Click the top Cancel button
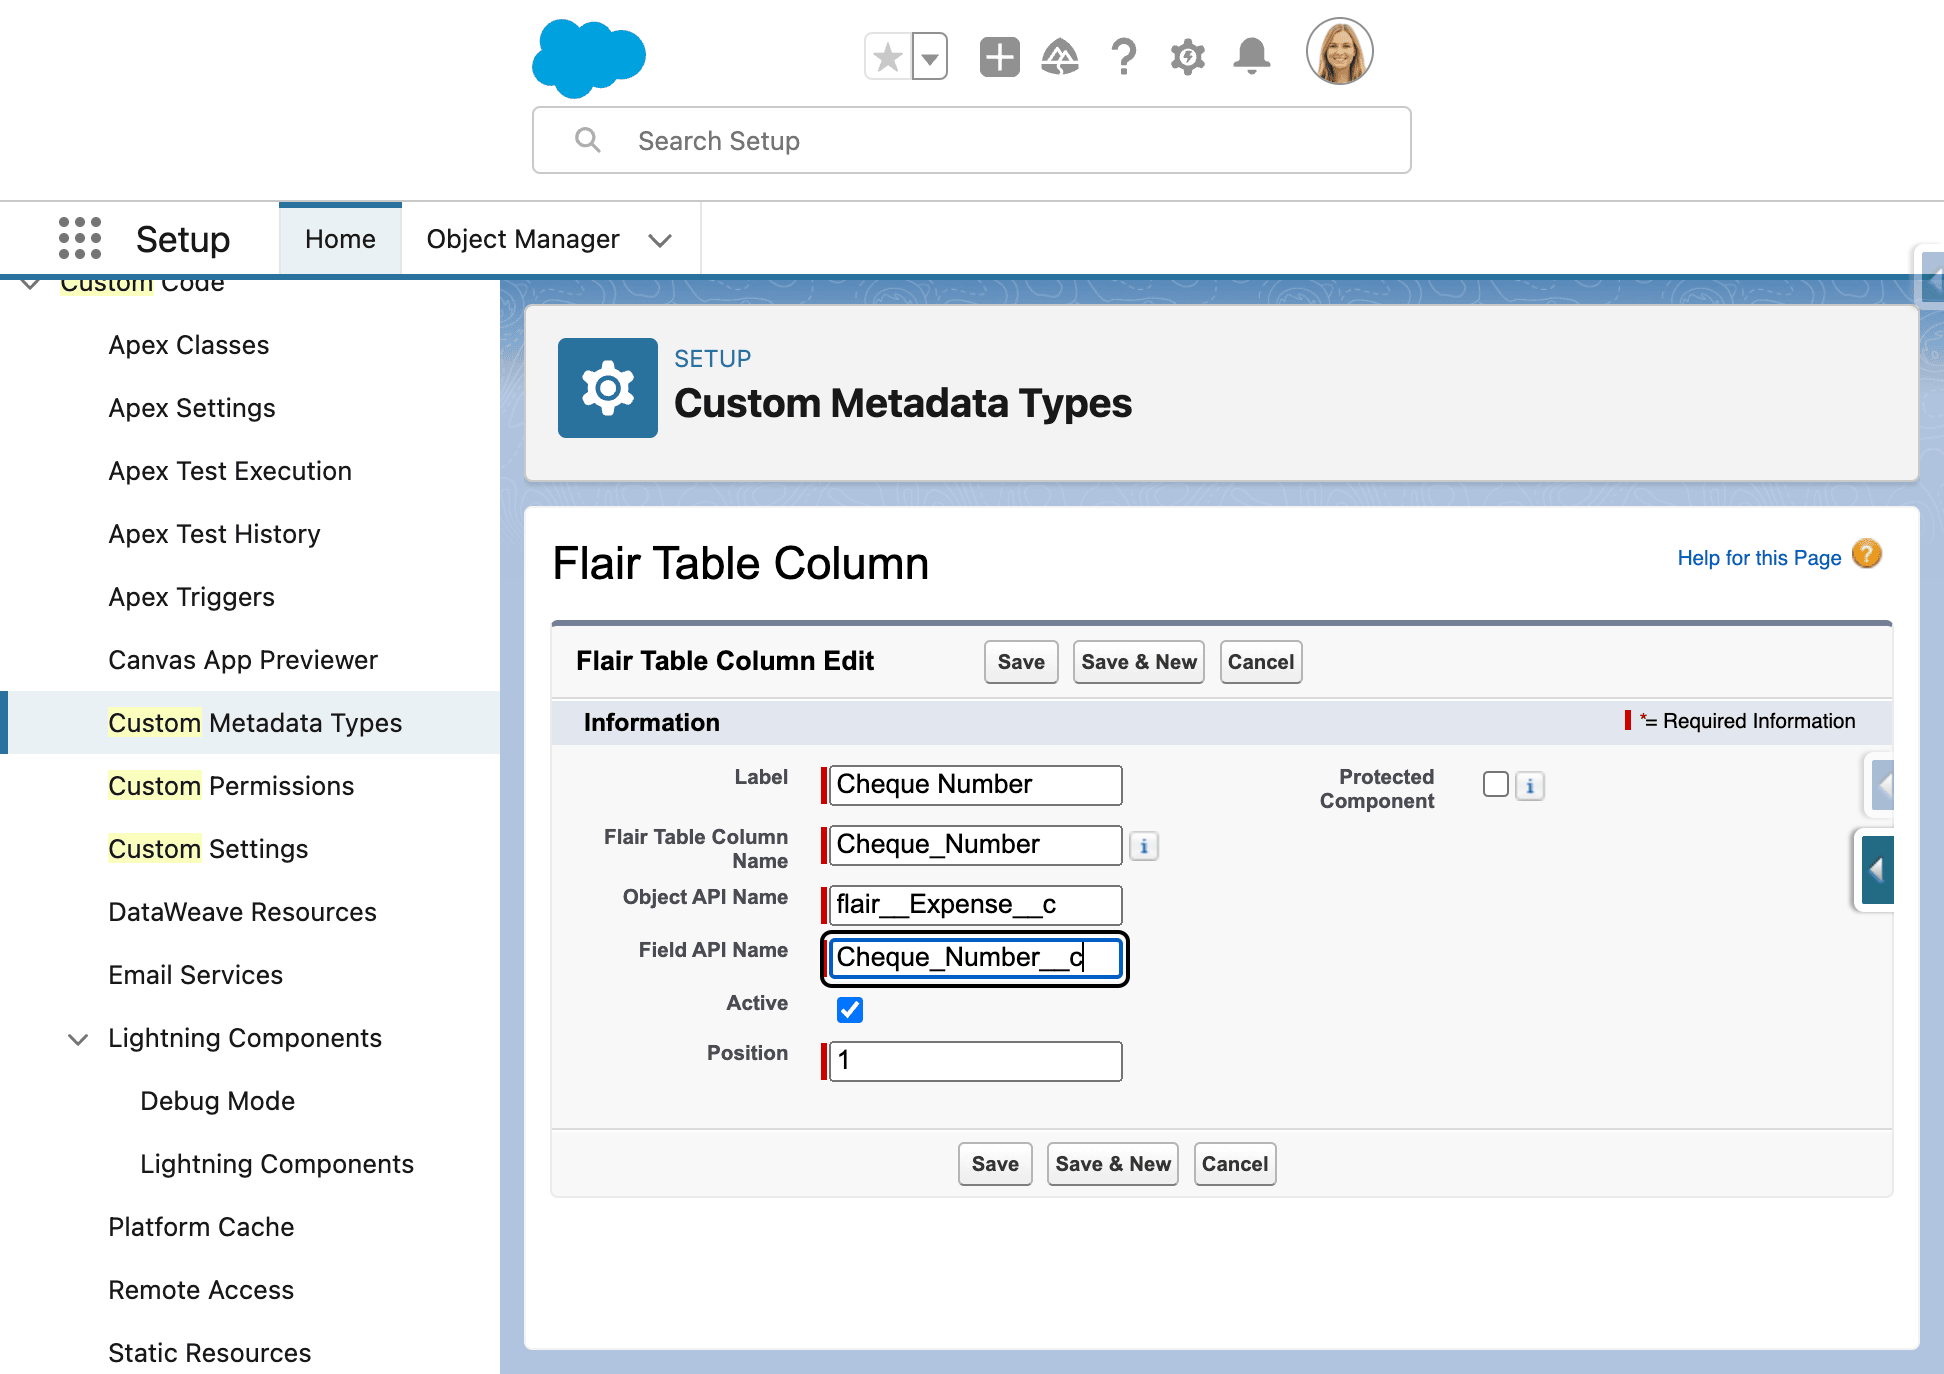This screenshot has height=1374, width=1944. (x=1261, y=662)
